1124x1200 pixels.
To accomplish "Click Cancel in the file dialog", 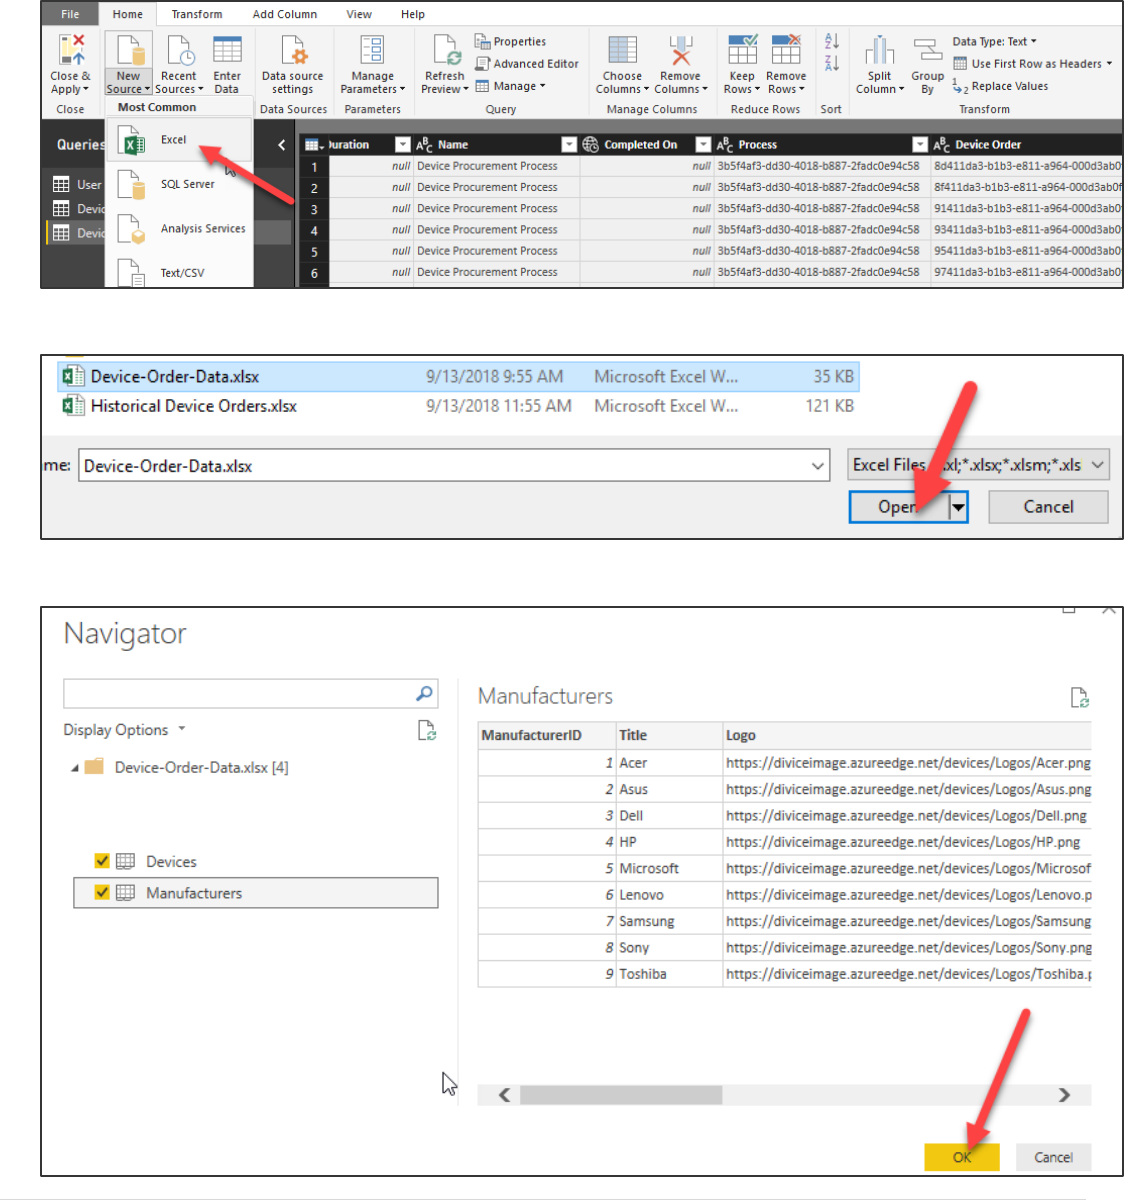I will click(x=1048, y=507).
